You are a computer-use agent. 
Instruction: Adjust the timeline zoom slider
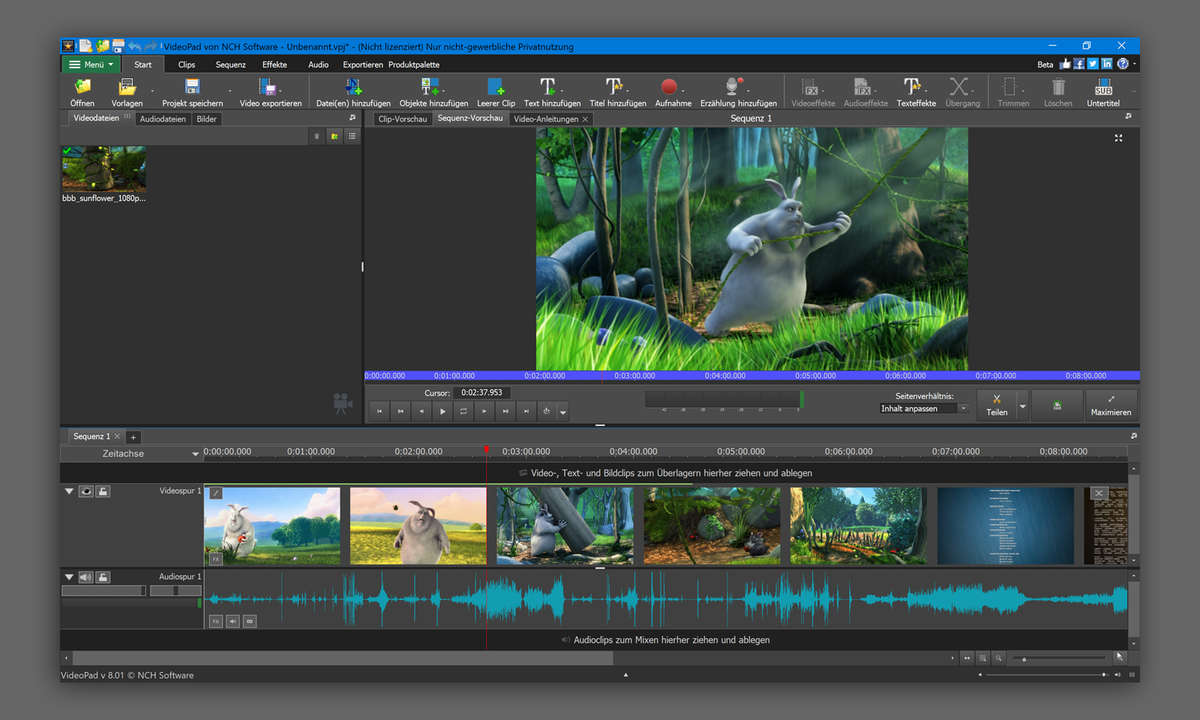(x=1058, y=658)
